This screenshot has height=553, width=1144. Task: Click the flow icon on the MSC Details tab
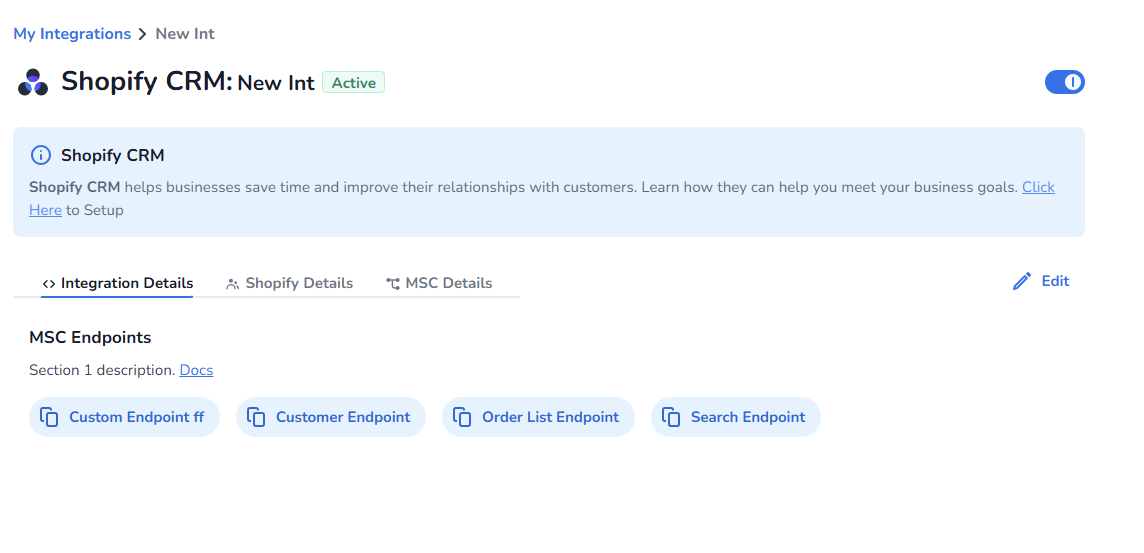(x=393, y=284)
